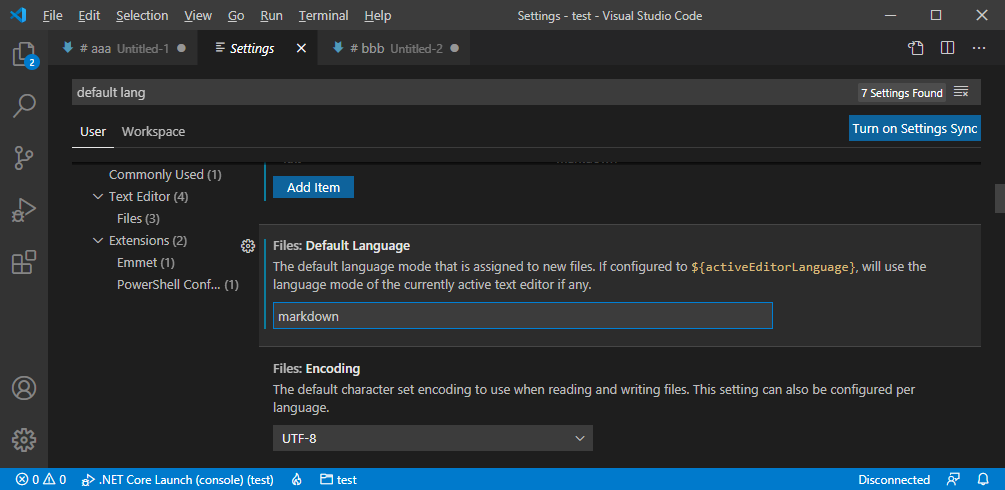Open the gear menu beside Default Language
Screen dimensions: 1005x490
tap(248, 246)
